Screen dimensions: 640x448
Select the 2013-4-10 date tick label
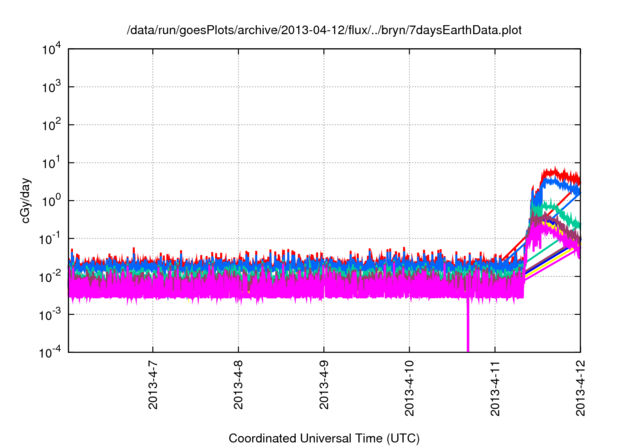(409, 388)
